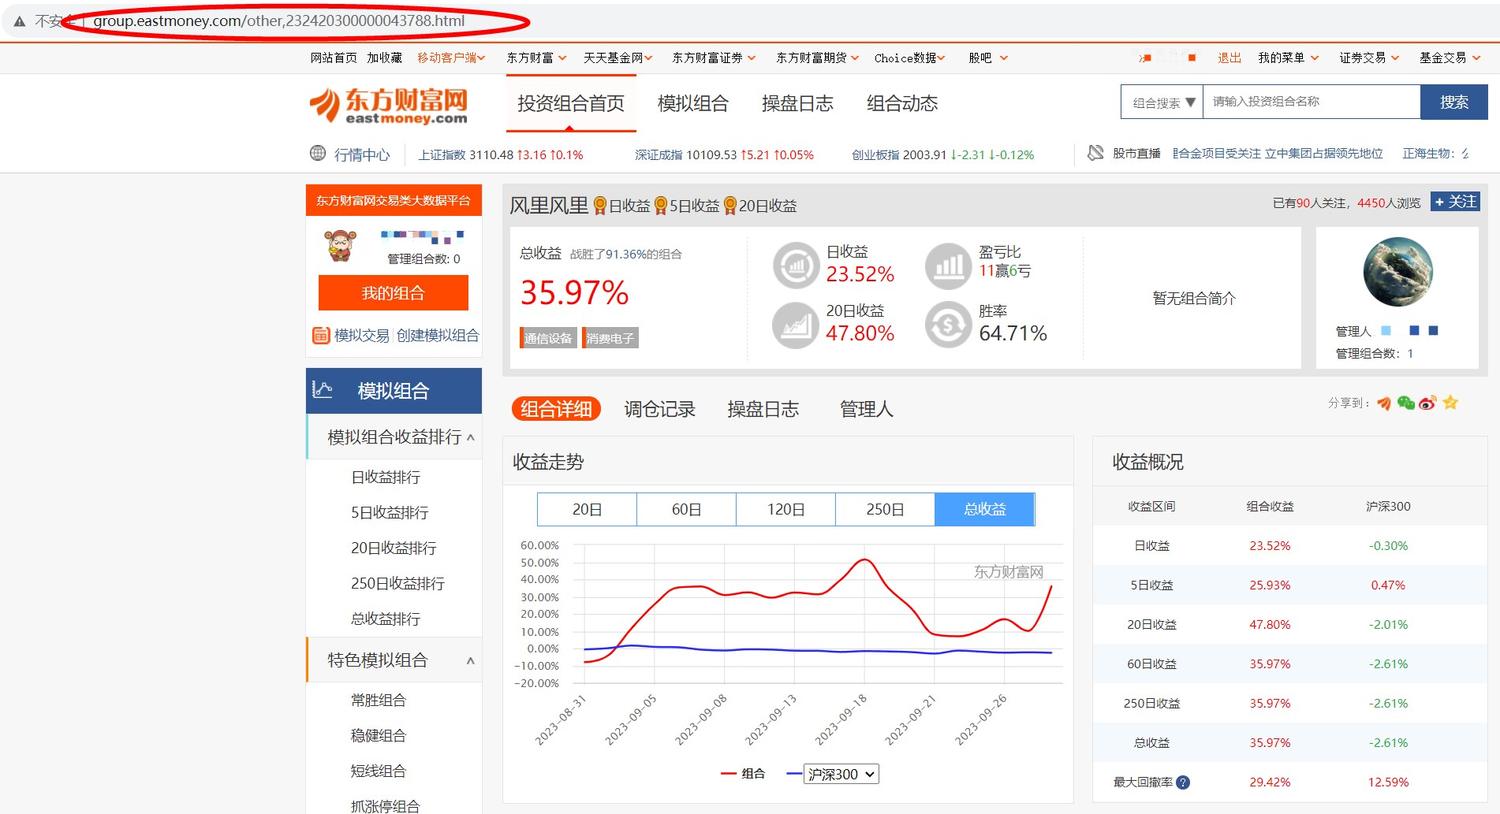Open the 沪深300 benchmark dropdown

[842, 774]
